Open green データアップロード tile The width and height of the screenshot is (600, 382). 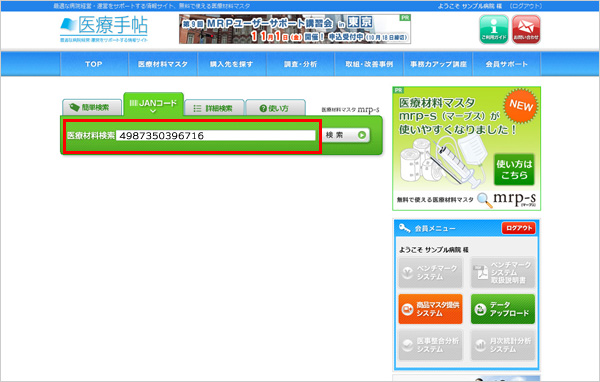(502, 309)
